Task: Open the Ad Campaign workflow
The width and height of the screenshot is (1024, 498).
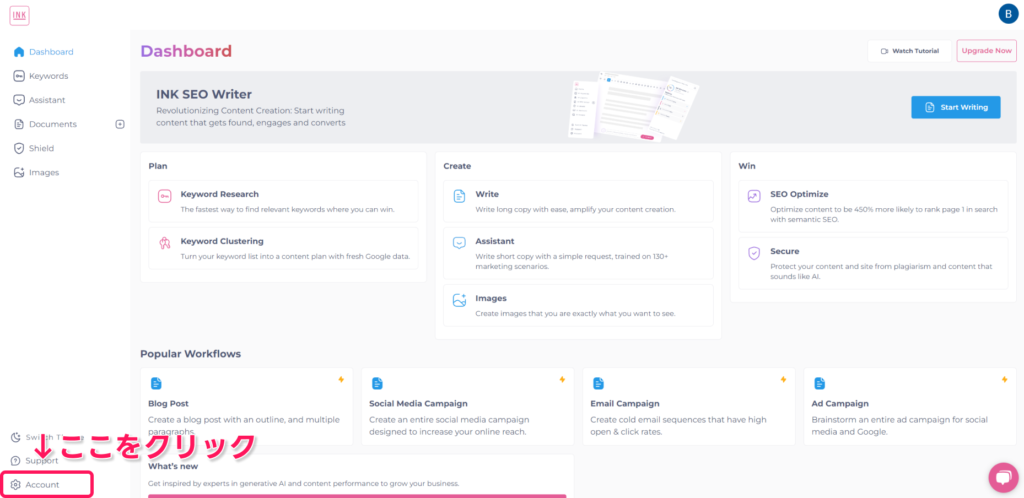Action: [910, 406]
